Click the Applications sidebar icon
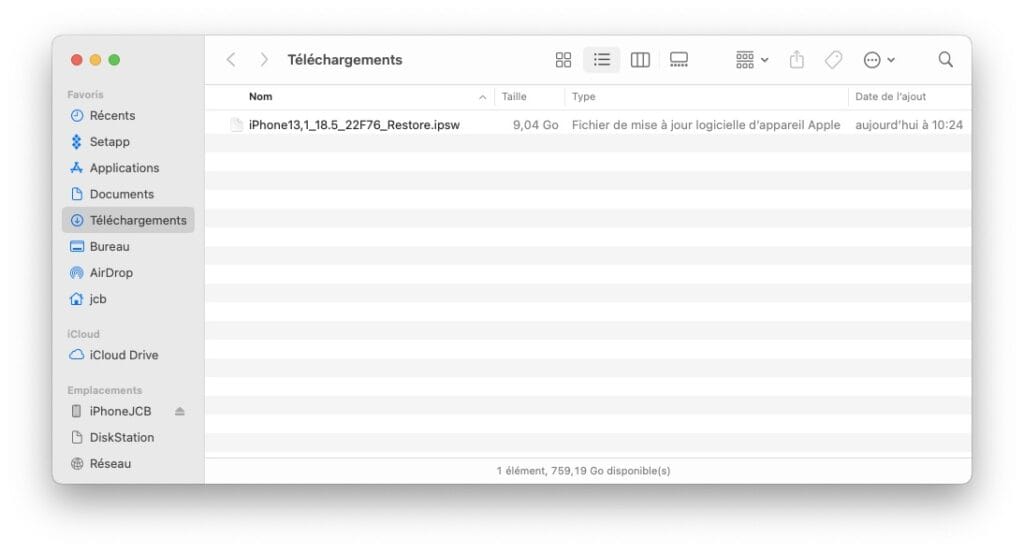Screen dimensions: 1024x553 click(x=77, y=168)
